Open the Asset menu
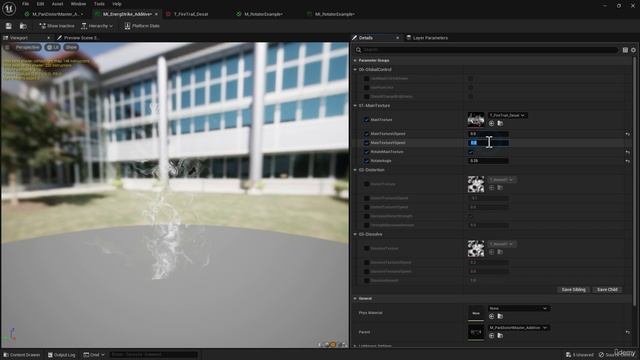This screenshot has height=360, width=640. [x=57, y=4]
